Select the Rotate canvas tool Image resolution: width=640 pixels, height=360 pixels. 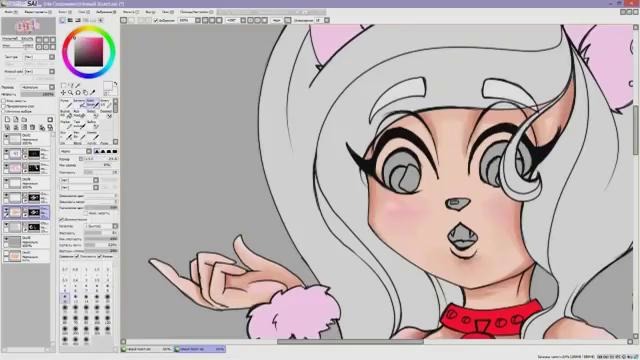(x=78, y=93)
